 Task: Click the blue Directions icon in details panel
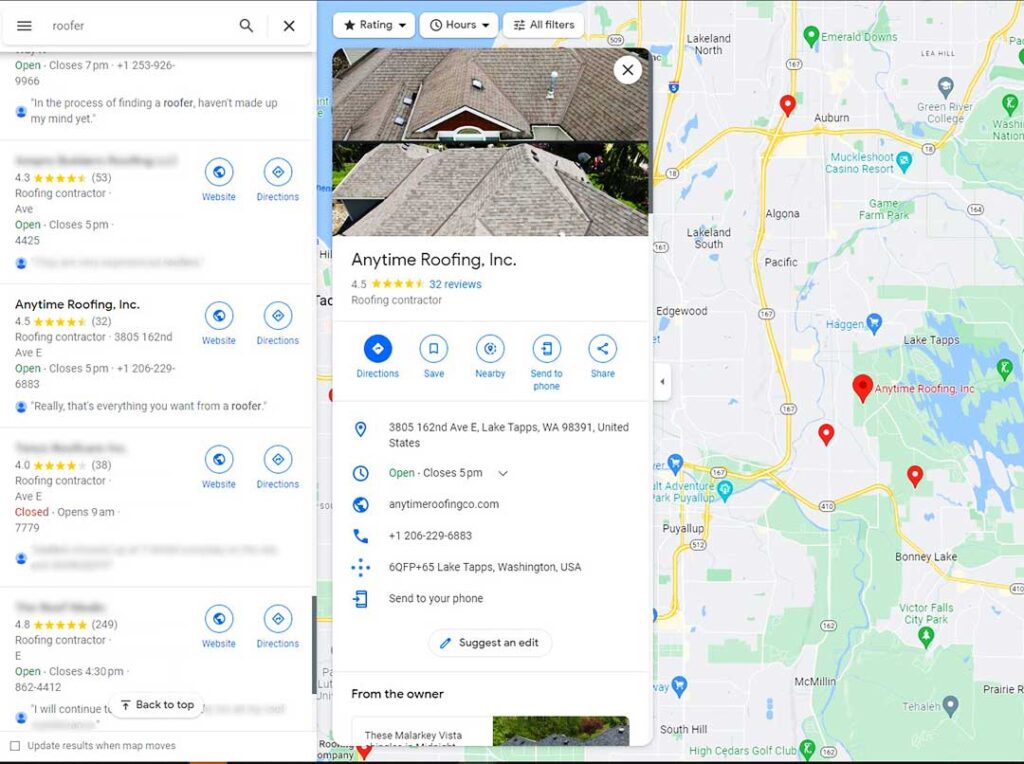coord(377,349)
